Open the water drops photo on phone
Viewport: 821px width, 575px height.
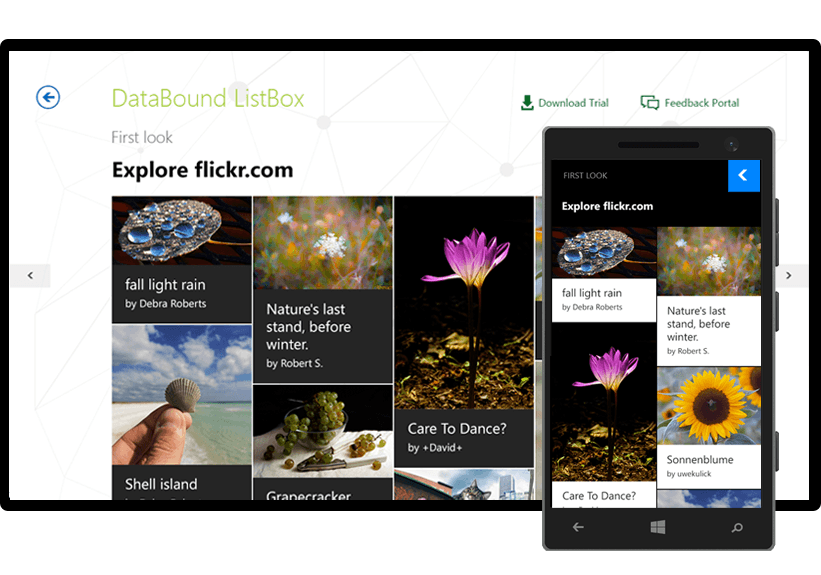pyautogui.click(x=604, y=252)
